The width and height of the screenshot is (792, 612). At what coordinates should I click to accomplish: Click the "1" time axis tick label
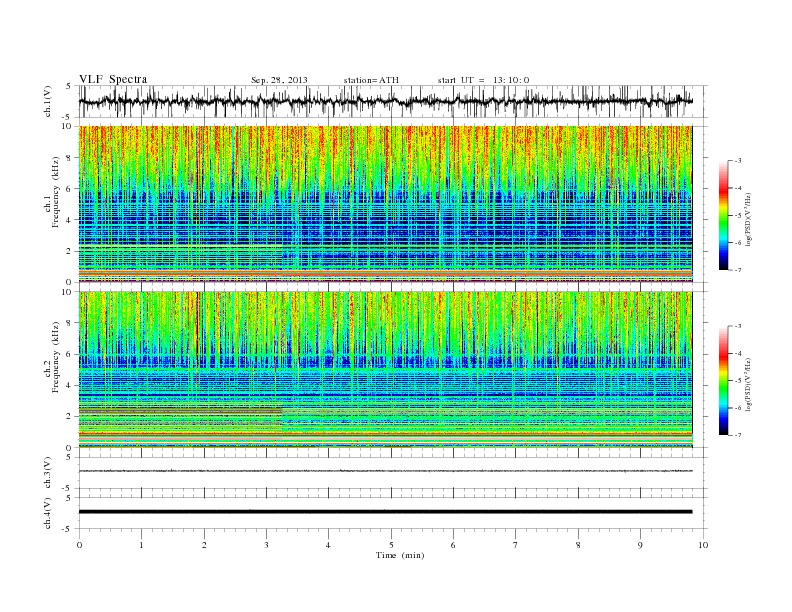click(141, 545)
